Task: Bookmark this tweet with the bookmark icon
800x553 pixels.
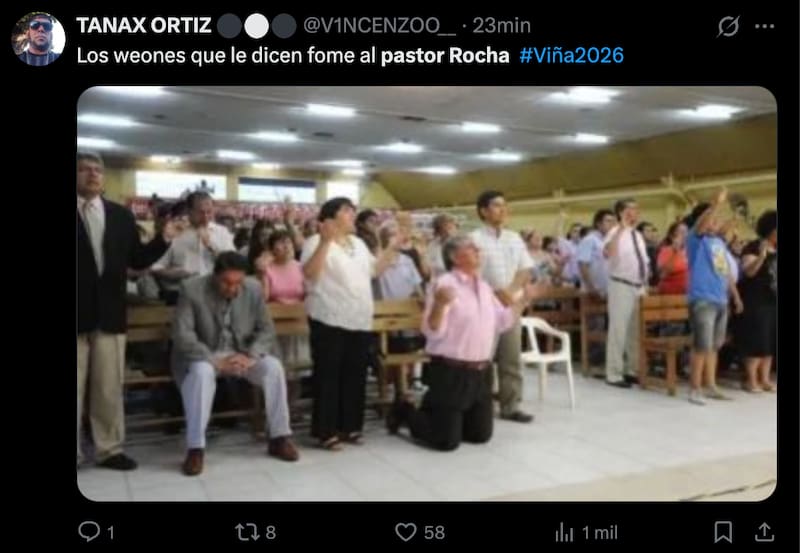Action: (723, 532)
